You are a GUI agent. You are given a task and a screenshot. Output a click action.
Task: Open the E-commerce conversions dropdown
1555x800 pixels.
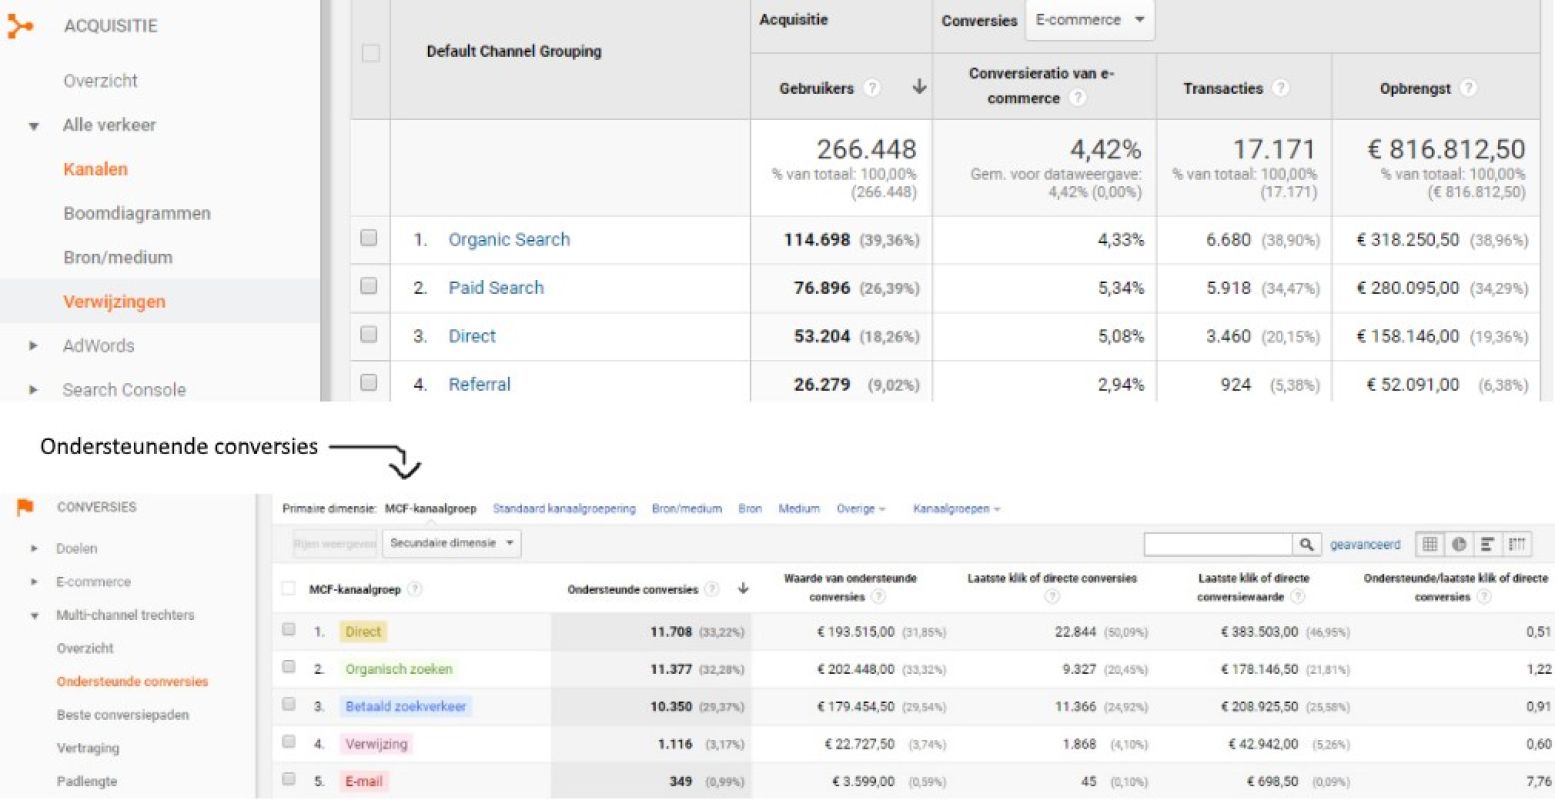point(1090,20)
